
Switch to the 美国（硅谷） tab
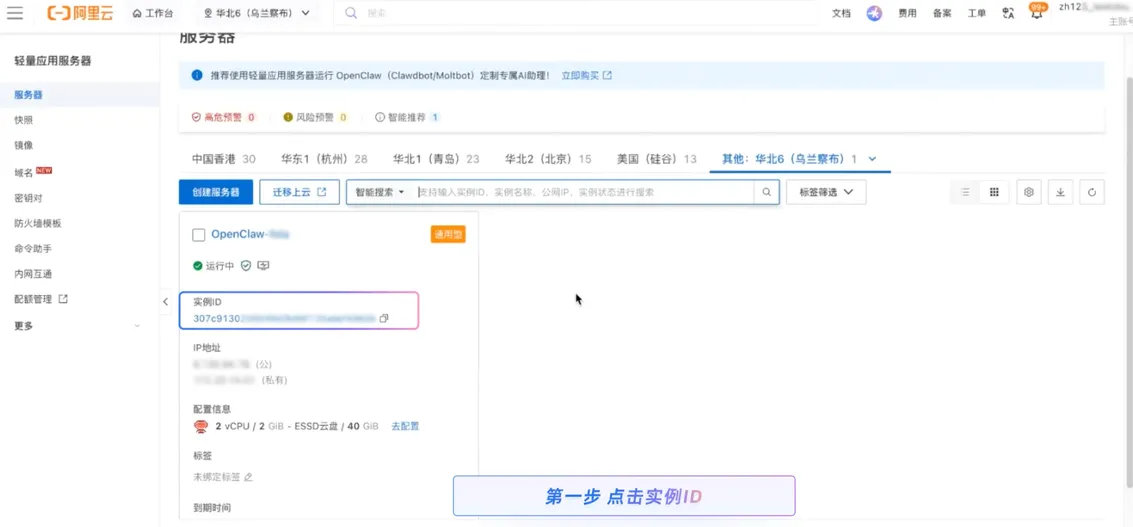[x=657, y=159]
